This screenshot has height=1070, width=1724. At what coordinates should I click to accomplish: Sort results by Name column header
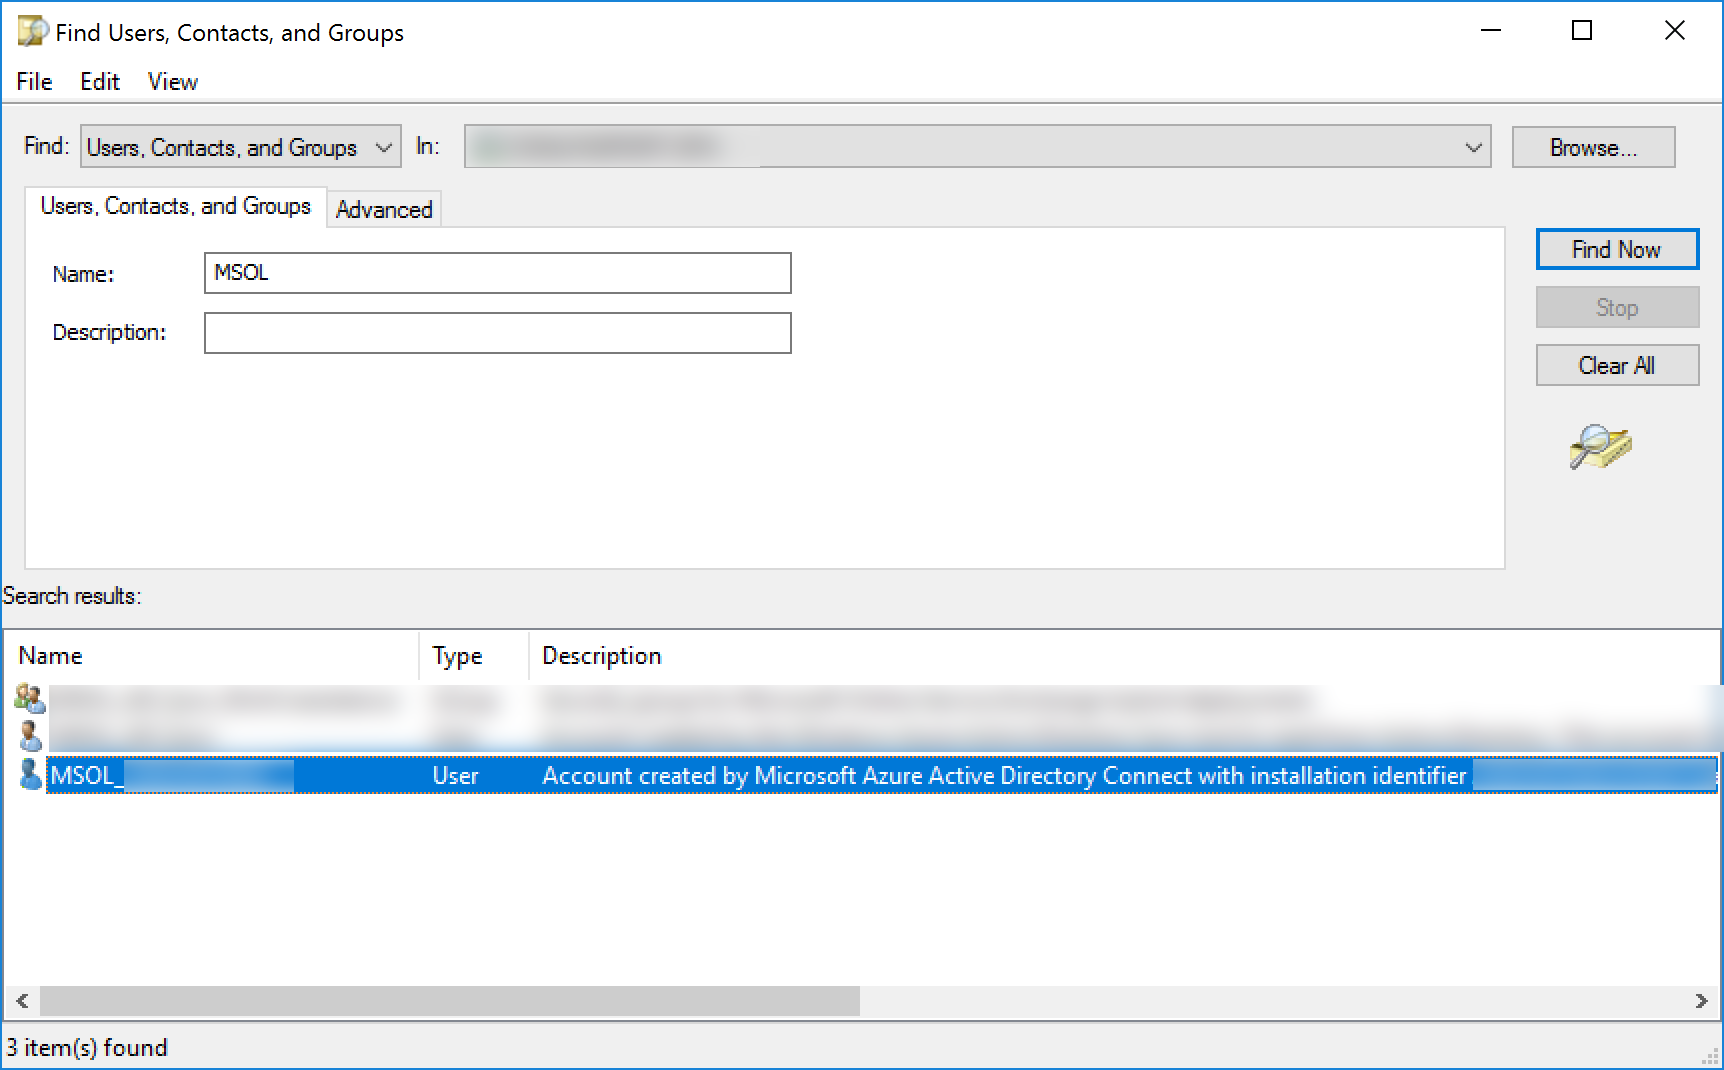click(211, 656)
